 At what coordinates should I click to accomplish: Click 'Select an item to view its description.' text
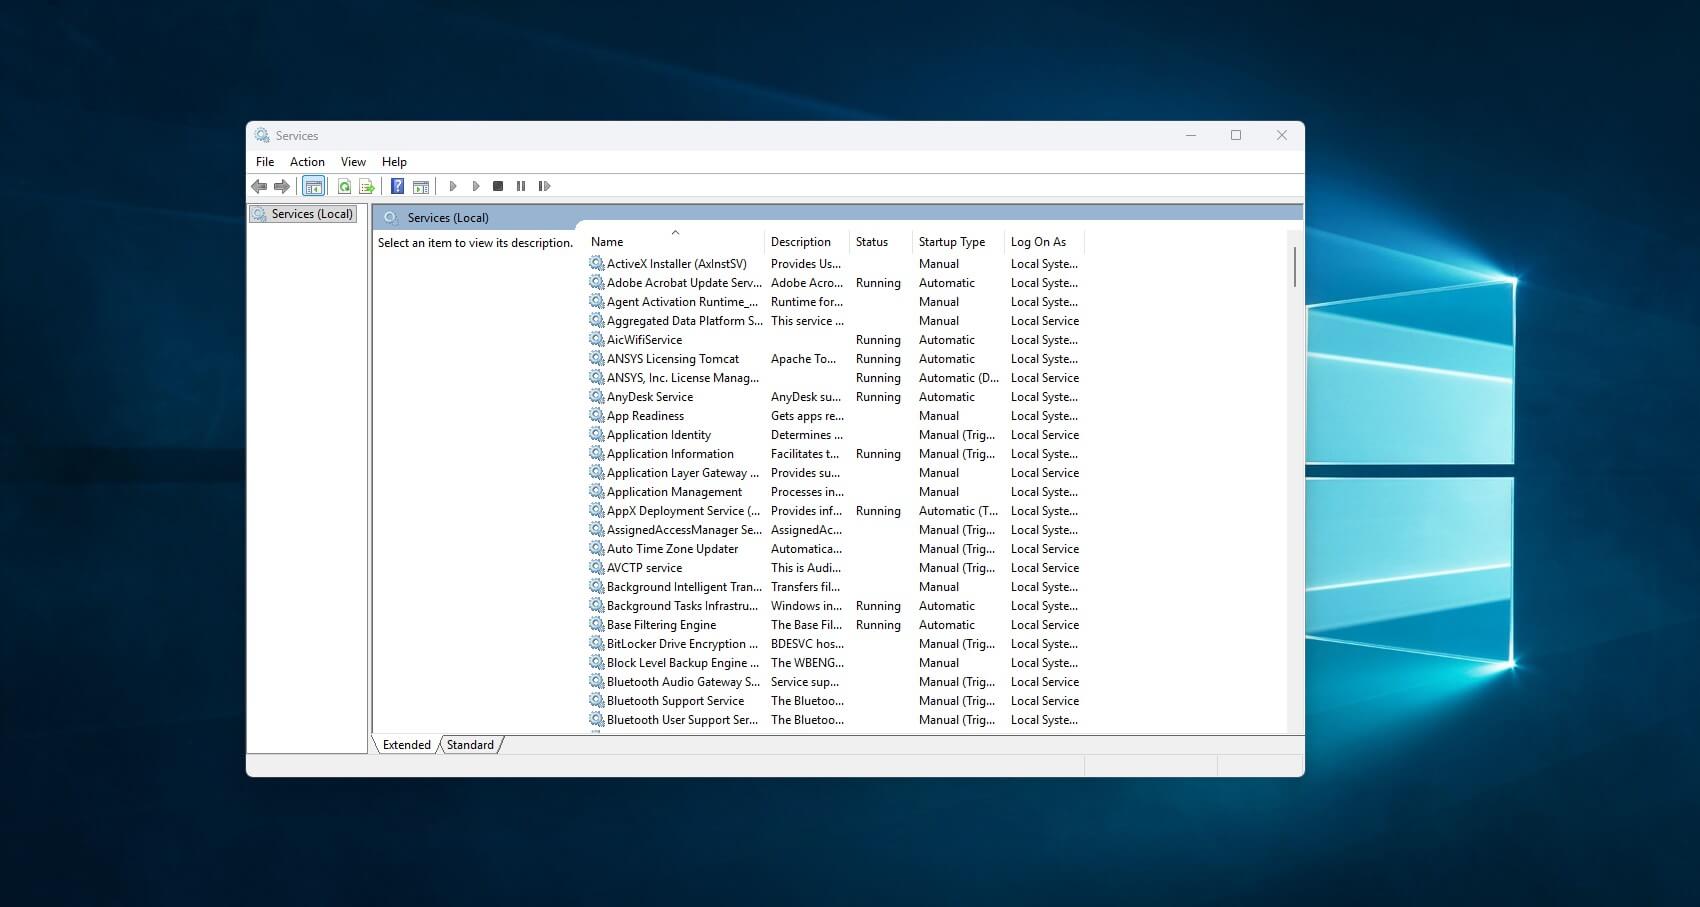[475, 243]
